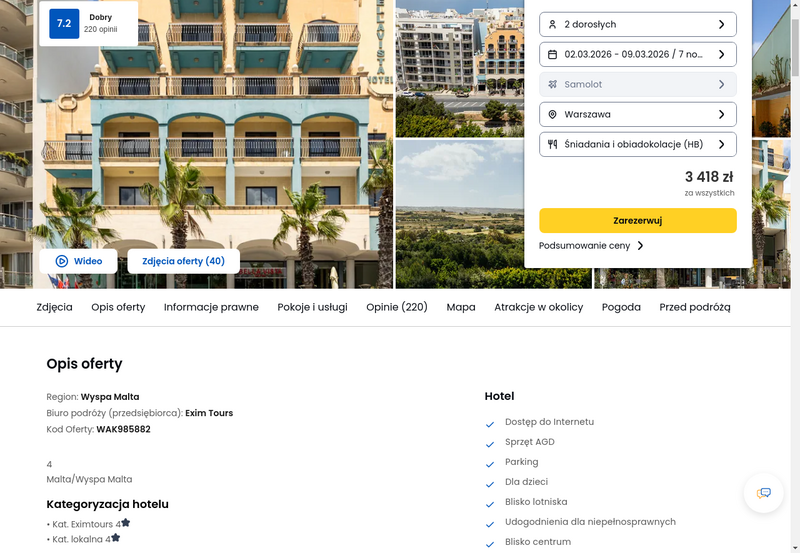Click the 7.2 rating badge
This screenshot has height=553, width=800.
click(x=64, y=23)
